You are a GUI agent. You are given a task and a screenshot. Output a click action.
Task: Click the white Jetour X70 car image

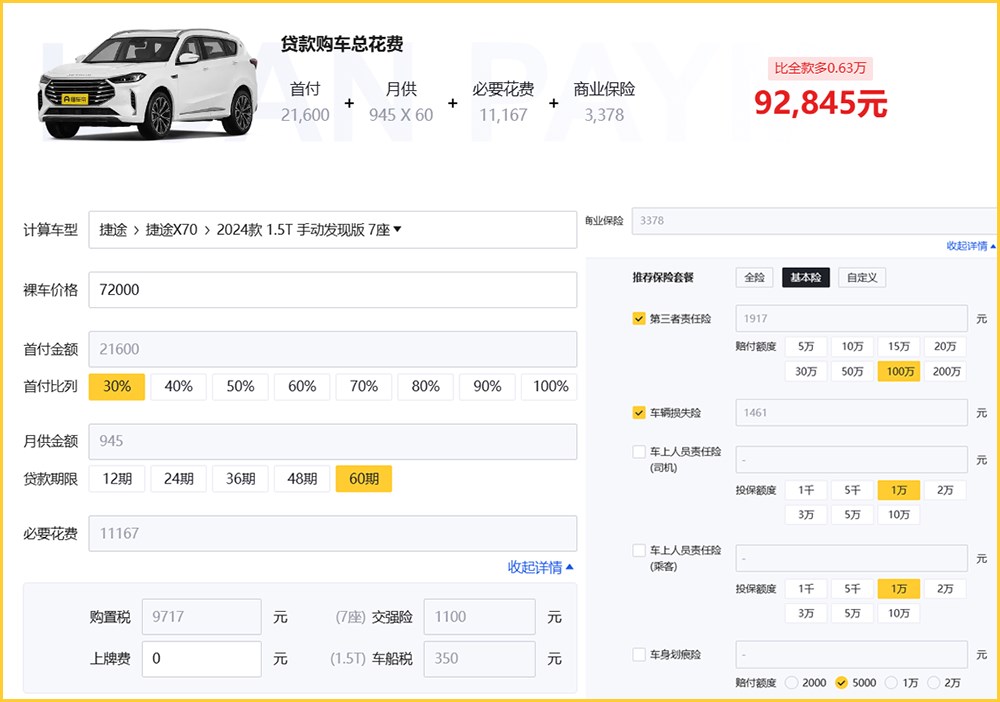[145, 85]
